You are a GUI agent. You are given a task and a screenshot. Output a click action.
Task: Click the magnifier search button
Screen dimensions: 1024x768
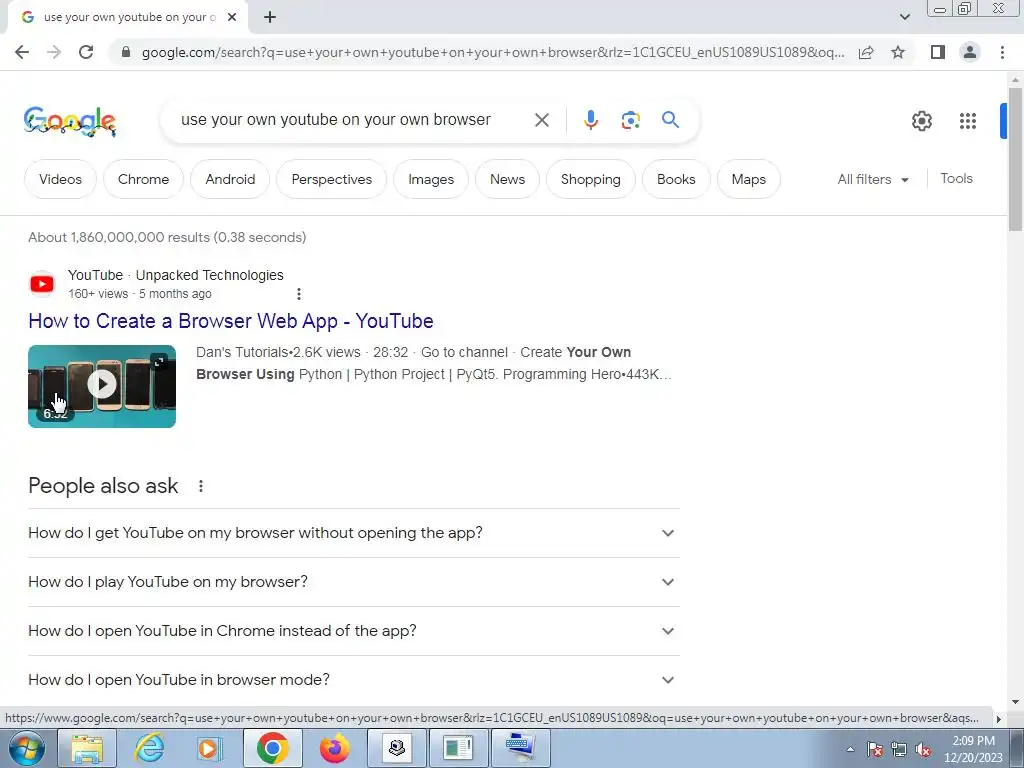pyautogui.click(x=670, y=120)
